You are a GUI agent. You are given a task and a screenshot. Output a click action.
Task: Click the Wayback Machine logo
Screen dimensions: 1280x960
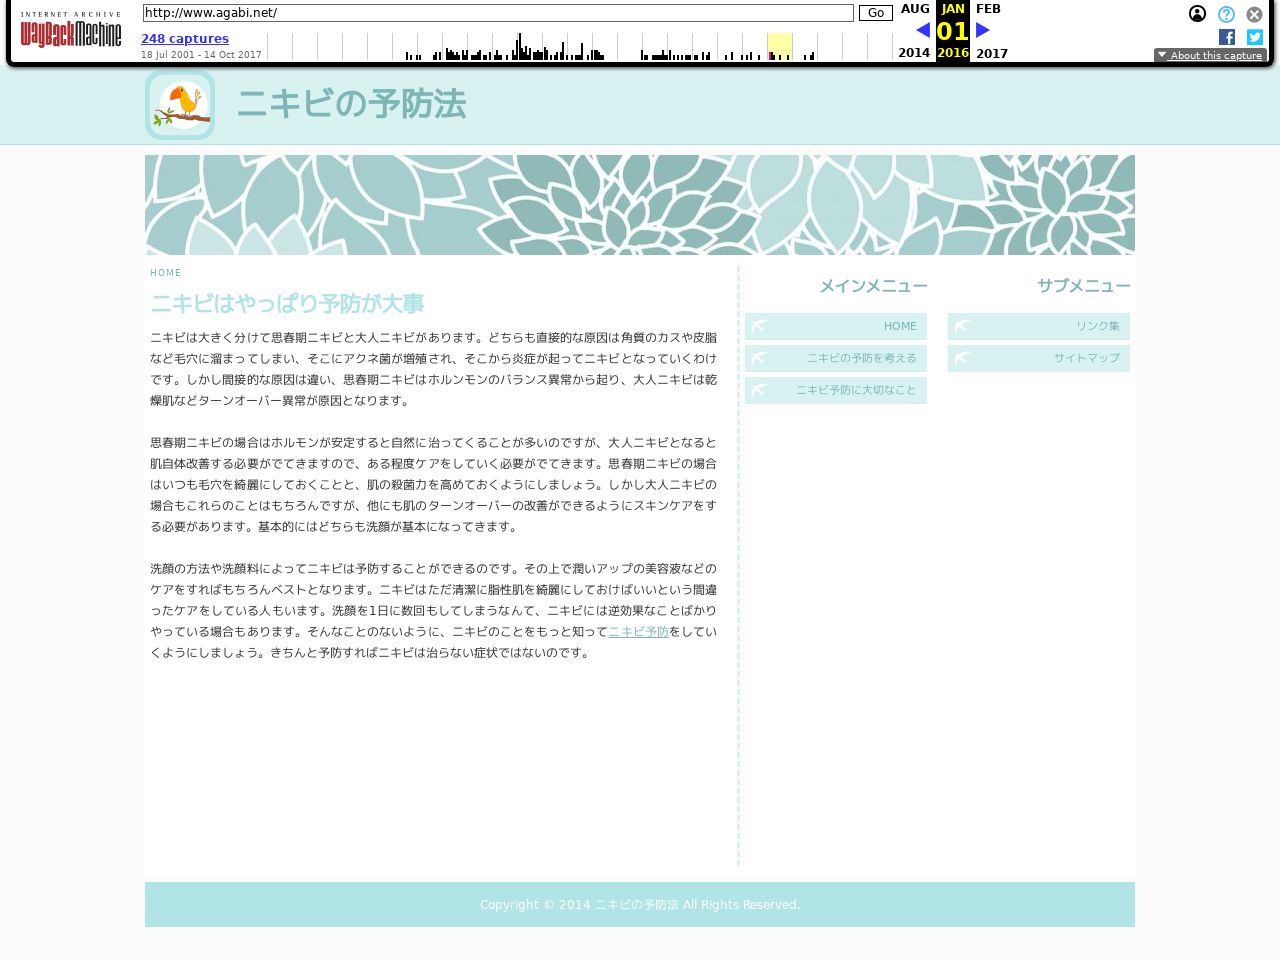point(70,30)
